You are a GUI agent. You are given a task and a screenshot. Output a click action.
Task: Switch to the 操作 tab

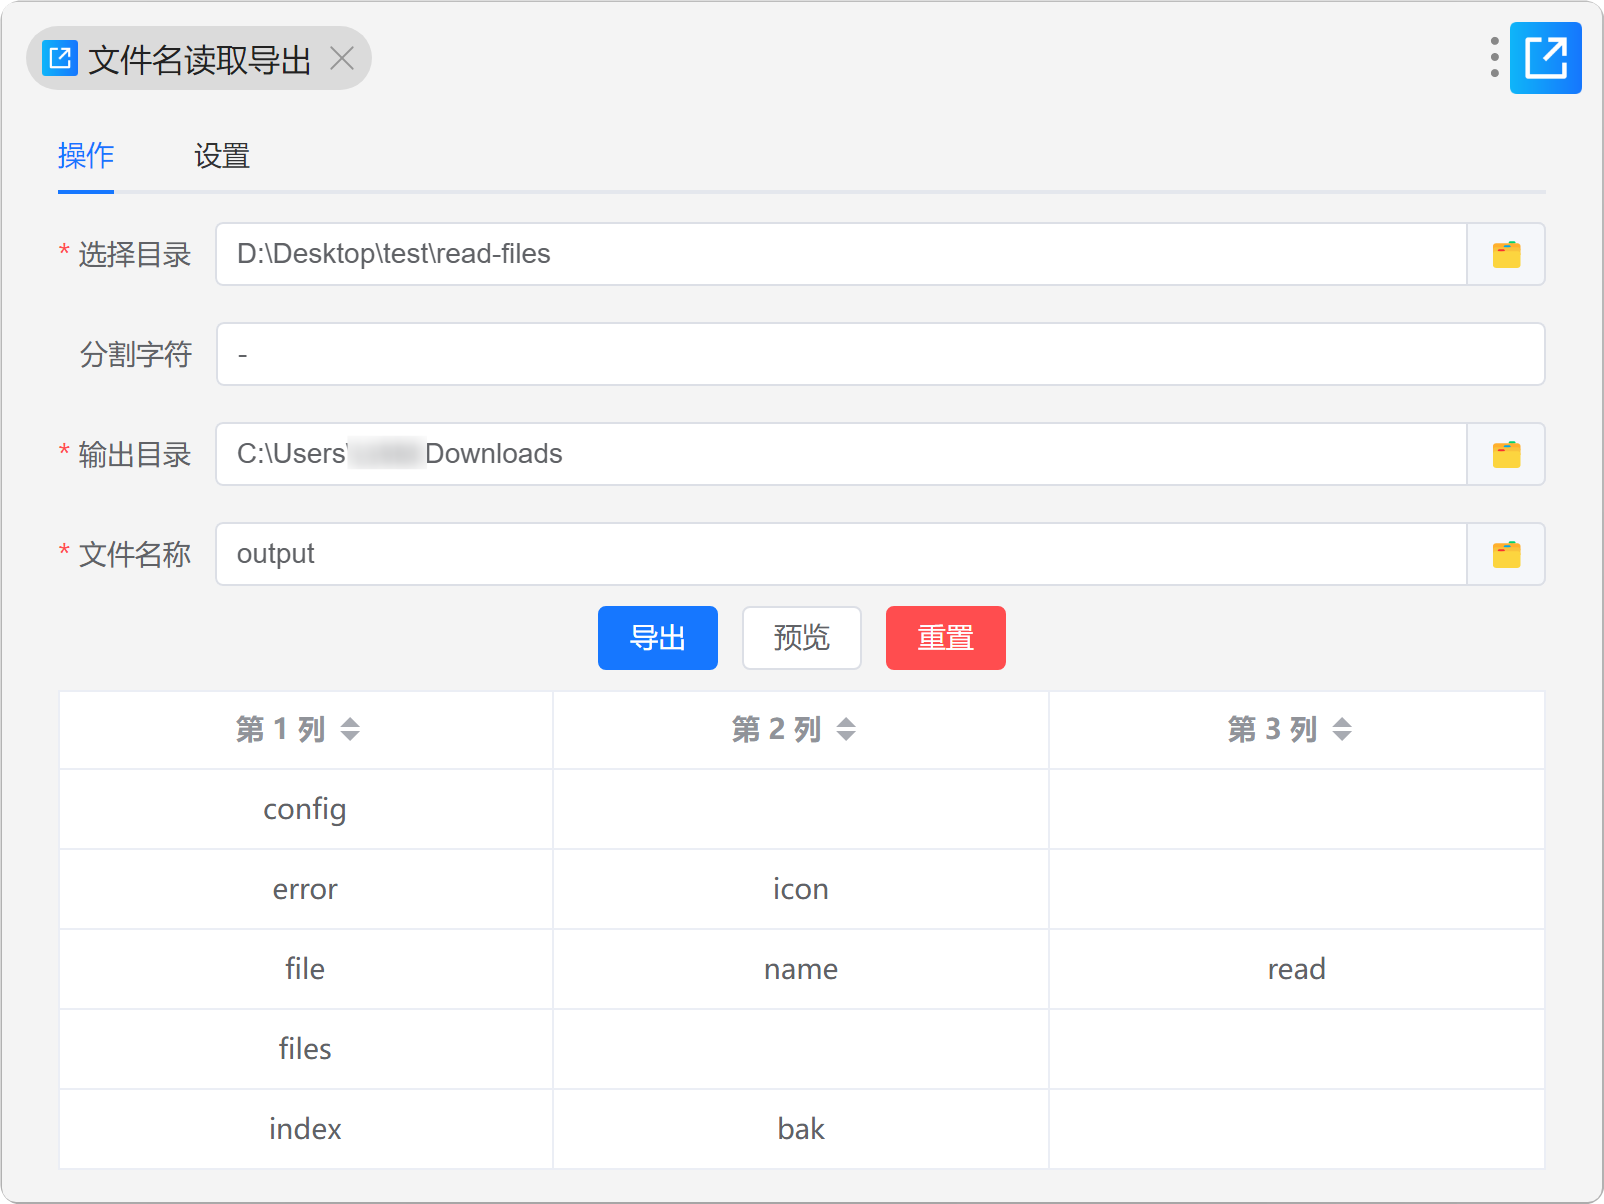tap(86, 156)
